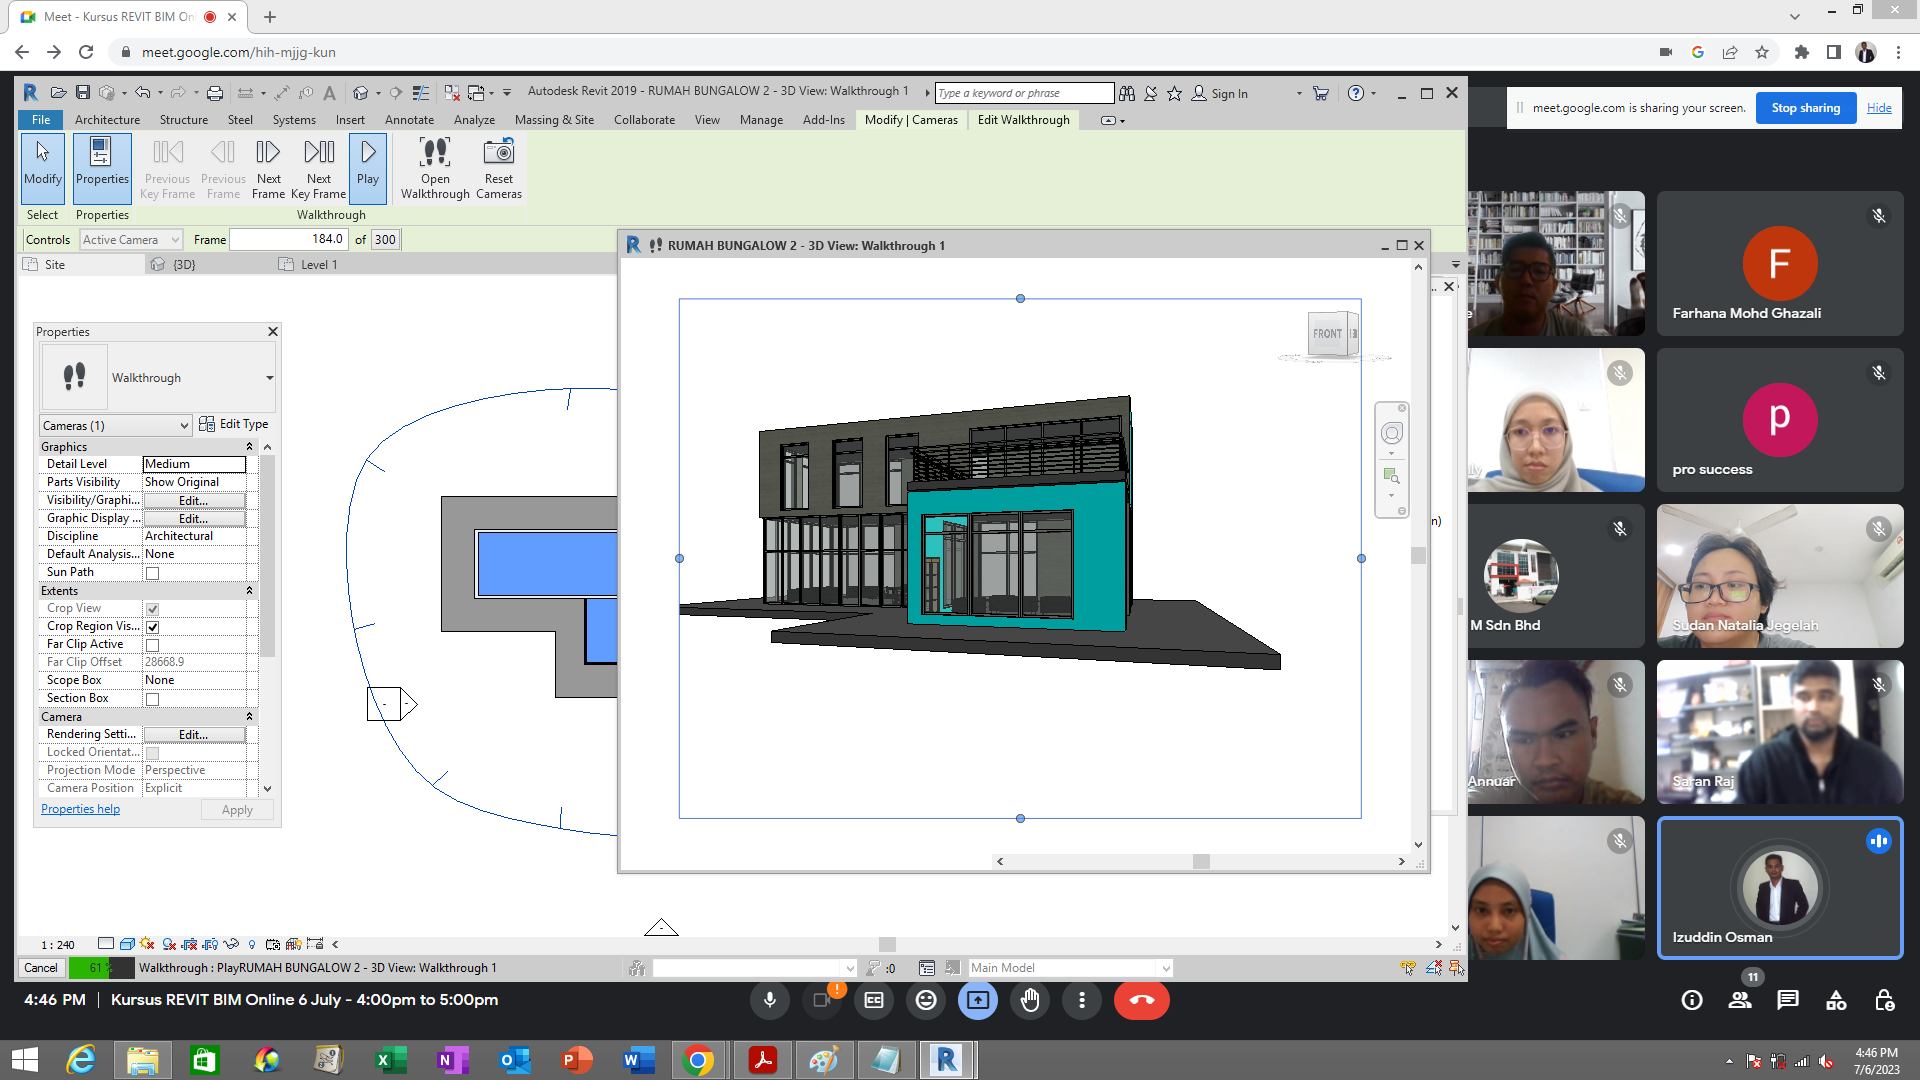
Task: Click Reset Cameras tool
Action: coord(498,168)
